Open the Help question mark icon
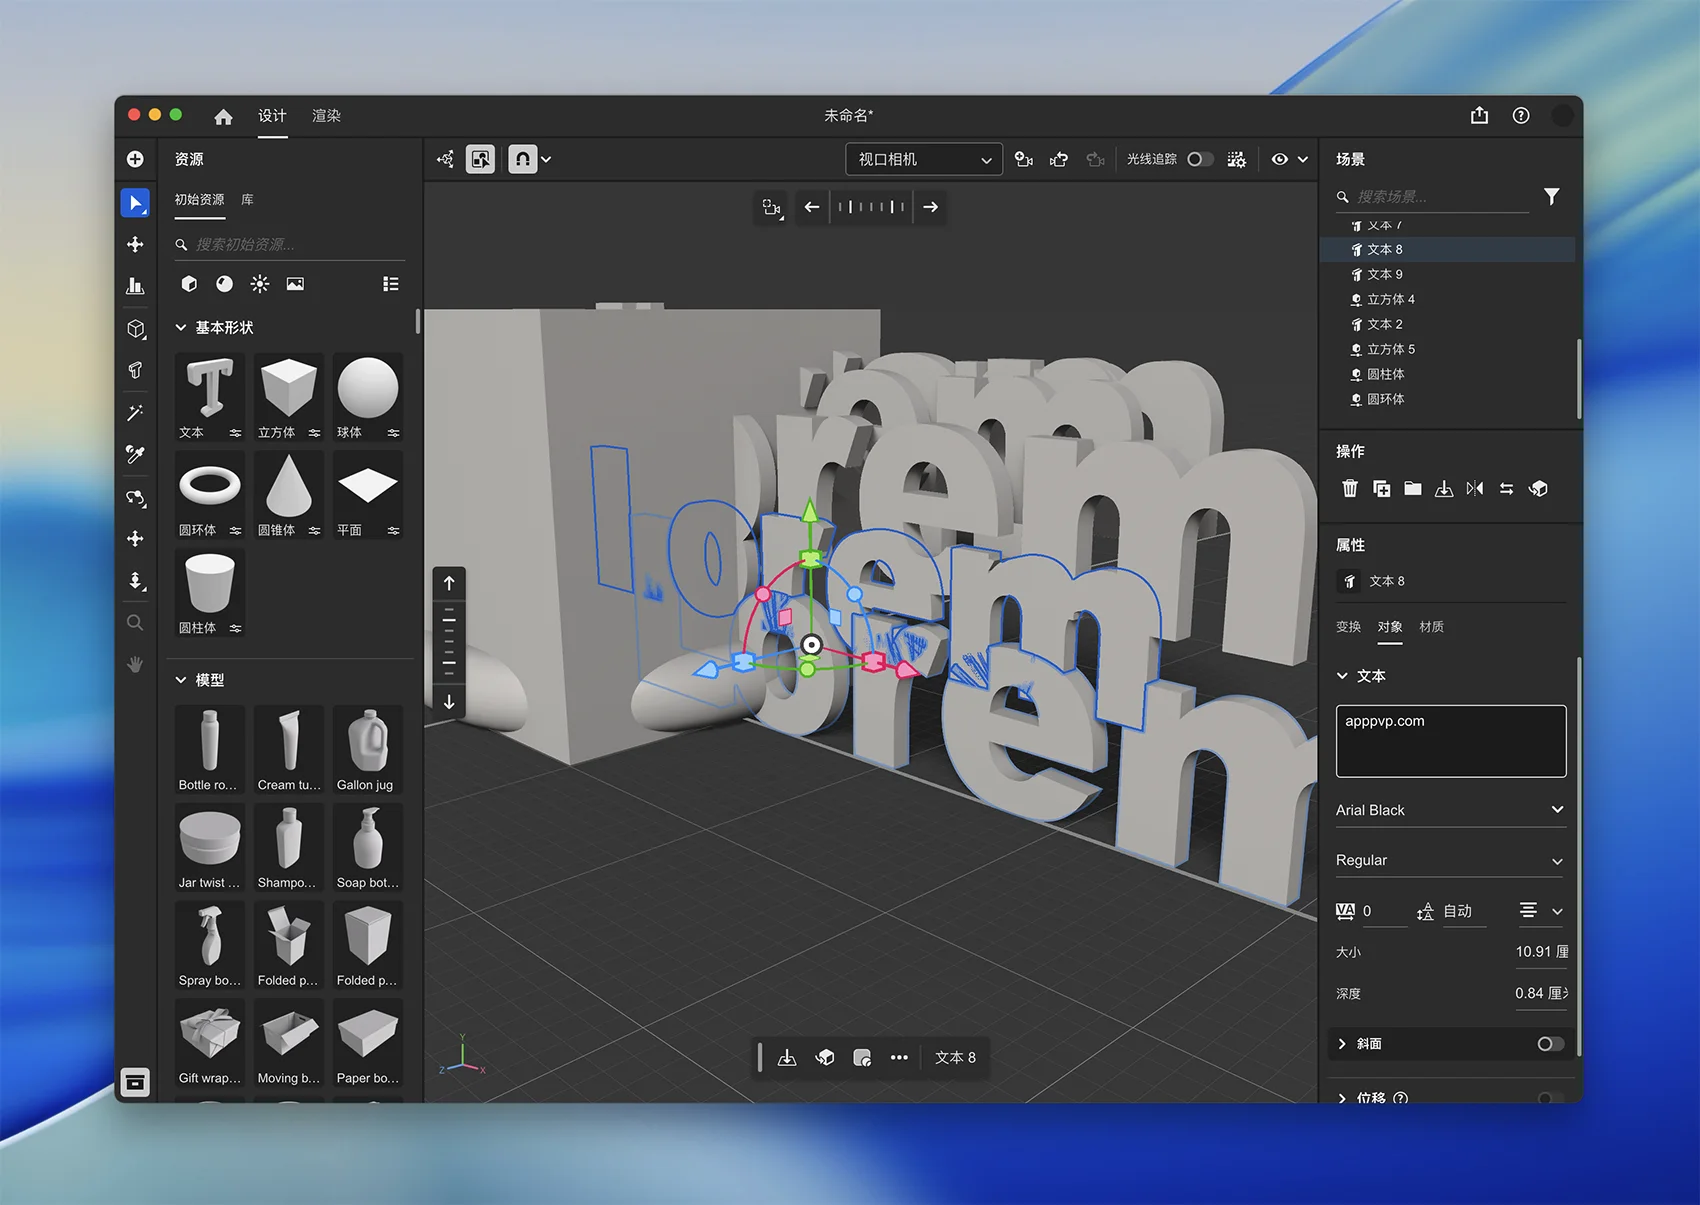 pyautogui.click(x=1520, y=116)
